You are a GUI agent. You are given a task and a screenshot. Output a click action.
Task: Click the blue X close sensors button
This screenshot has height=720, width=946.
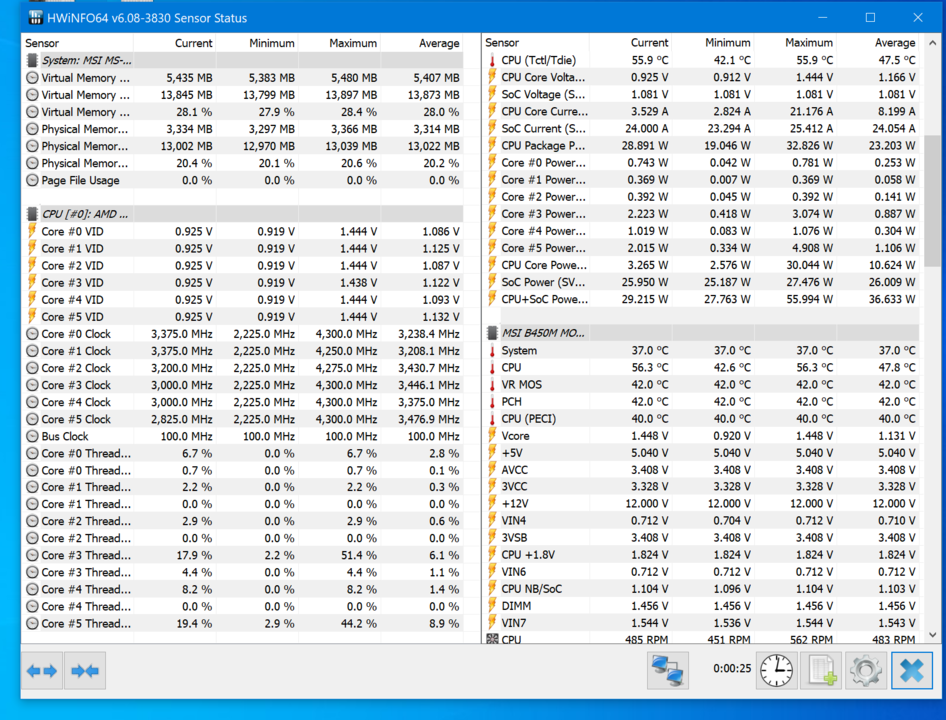point(912,671)
